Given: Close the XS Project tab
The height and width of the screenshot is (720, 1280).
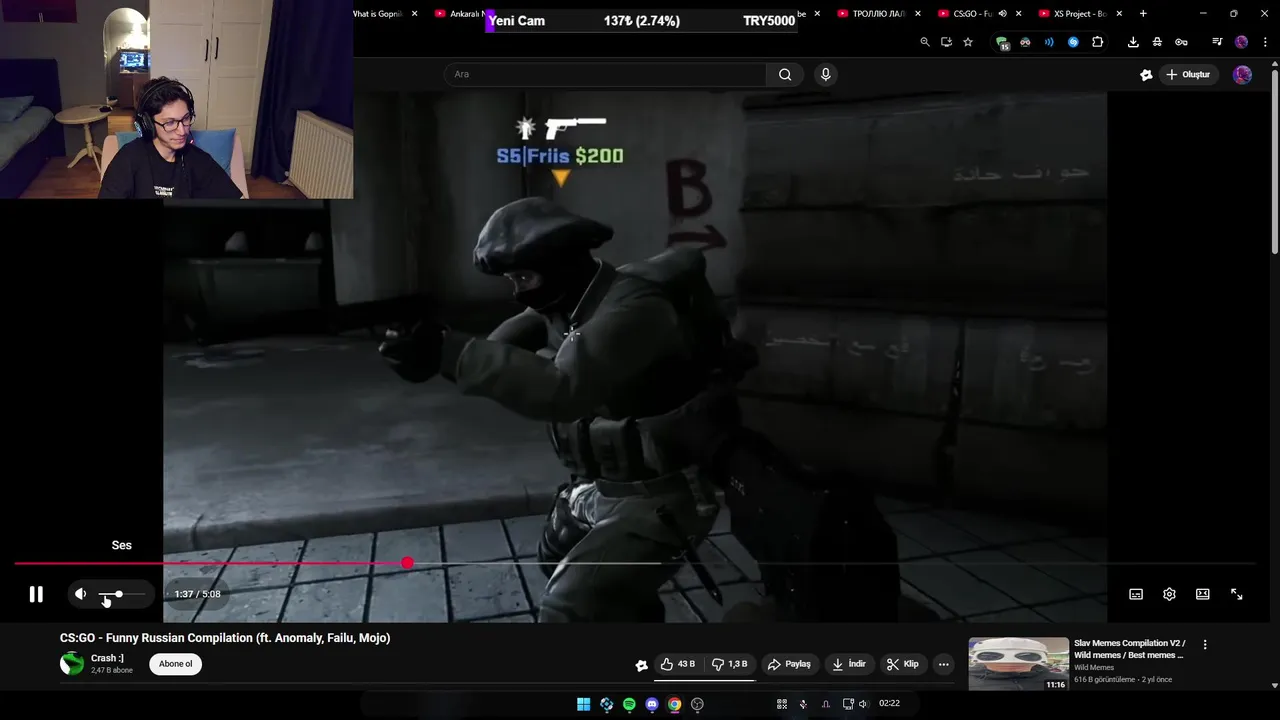Looking at the screenshot, I should click(x=1119, y=14).
